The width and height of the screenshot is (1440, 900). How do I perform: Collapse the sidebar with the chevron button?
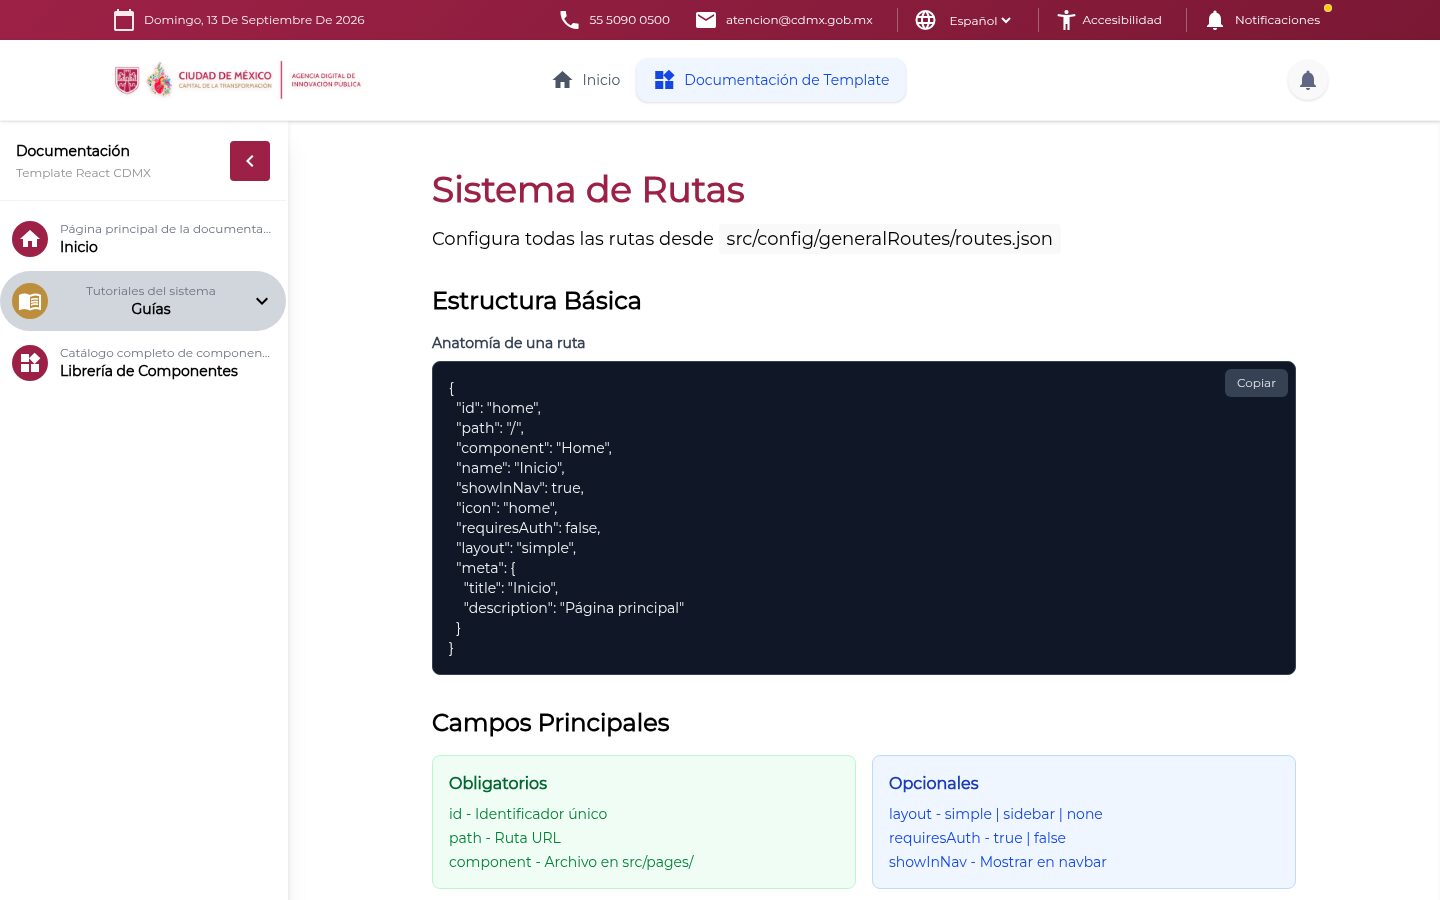coord(250,161)
